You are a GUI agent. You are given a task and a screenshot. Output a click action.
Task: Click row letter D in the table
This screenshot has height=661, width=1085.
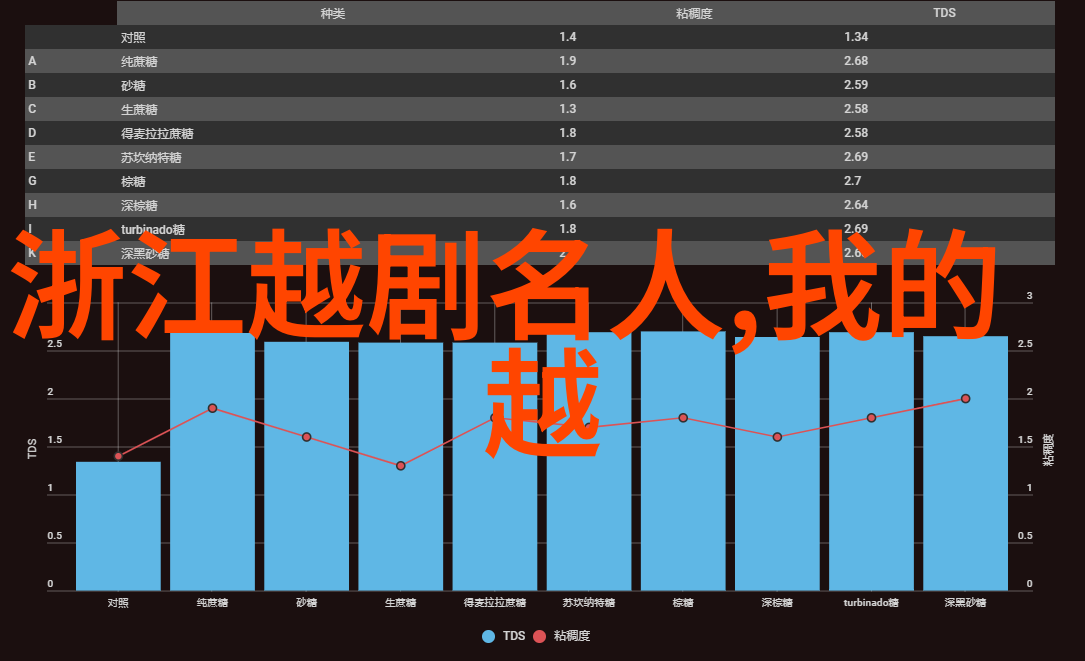click(x=32, y=133)
